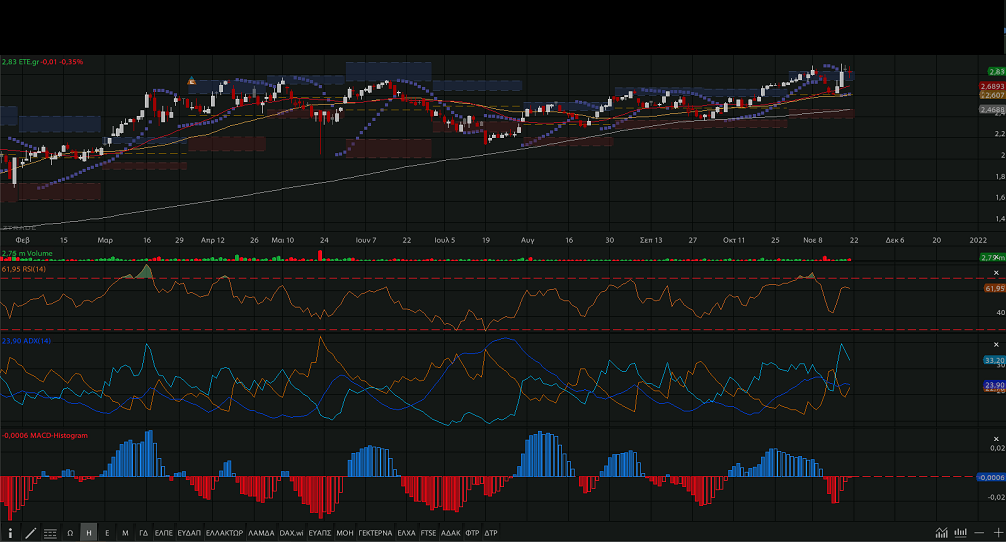Viewport: 1006px width, 542px height.
Task: Click the -0,0006 MACD value tag
Action: pyautogui.click(x=991, y=477)
